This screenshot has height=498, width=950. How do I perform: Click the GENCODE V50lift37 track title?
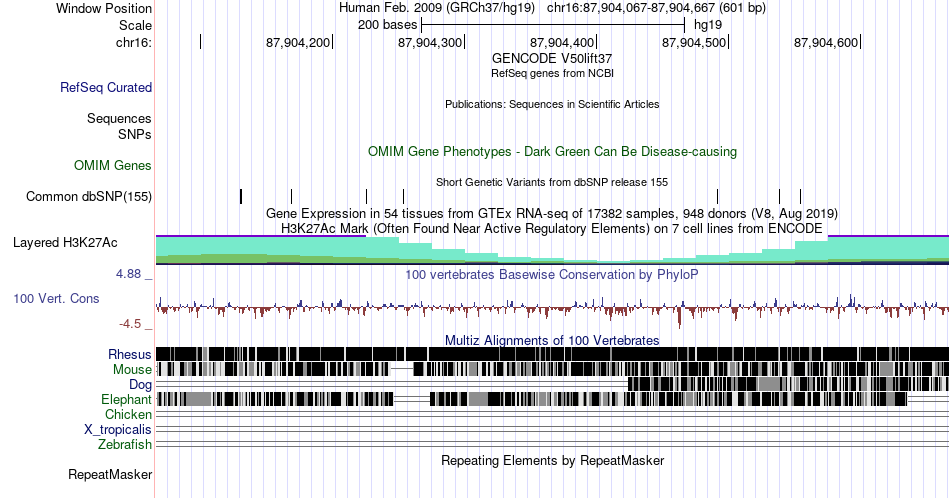[552, 59]
